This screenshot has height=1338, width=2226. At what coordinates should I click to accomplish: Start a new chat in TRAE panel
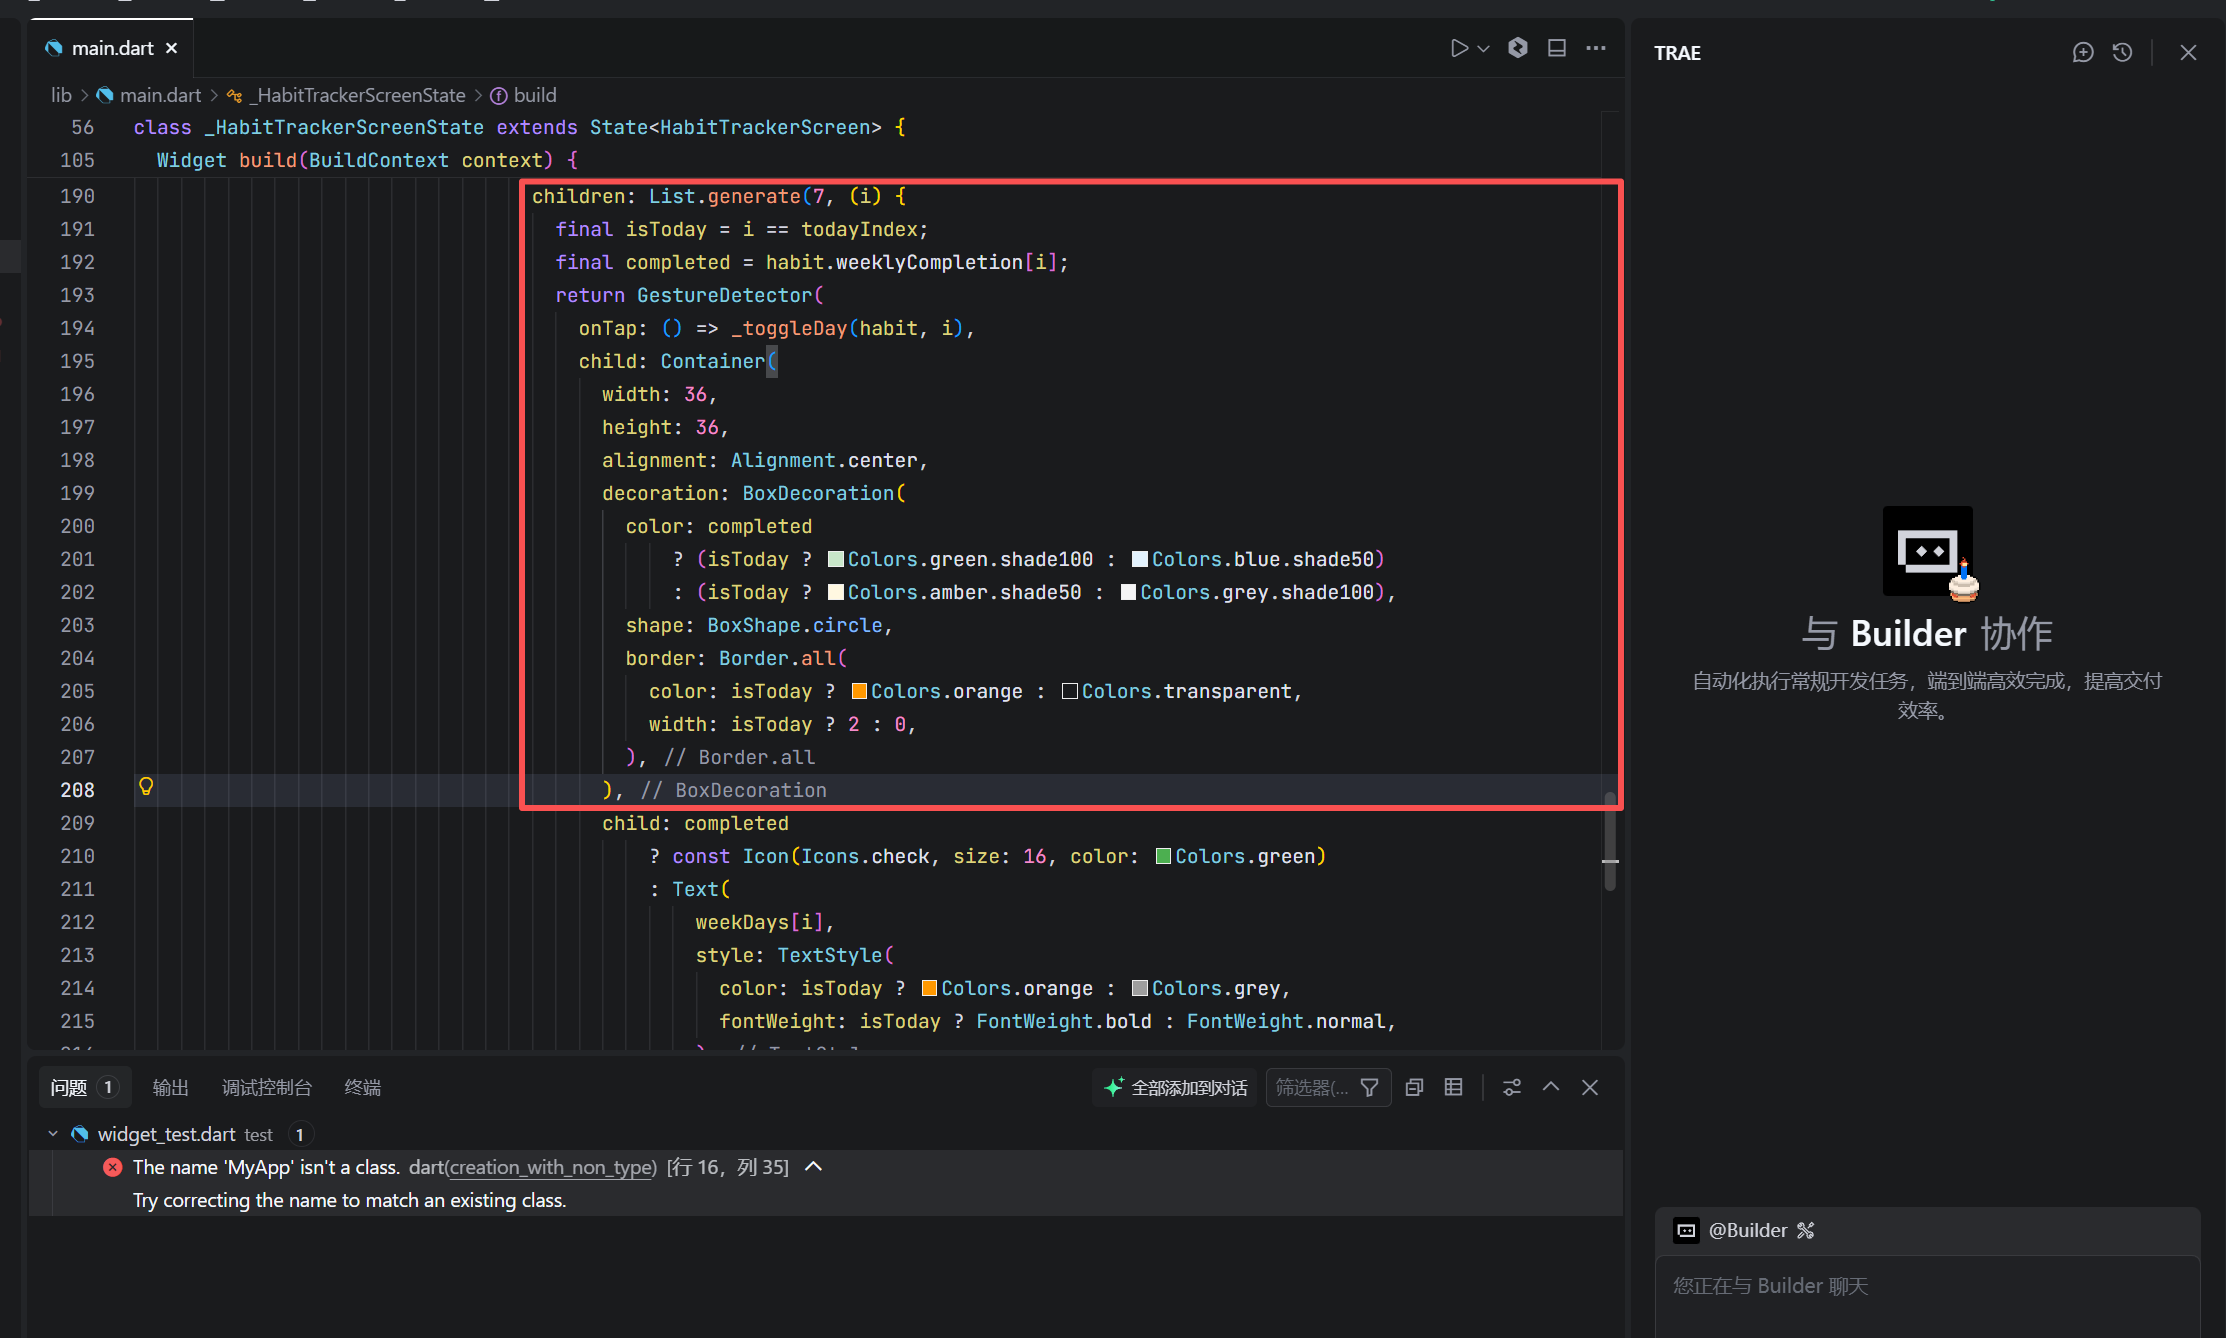click(2083, 52)
